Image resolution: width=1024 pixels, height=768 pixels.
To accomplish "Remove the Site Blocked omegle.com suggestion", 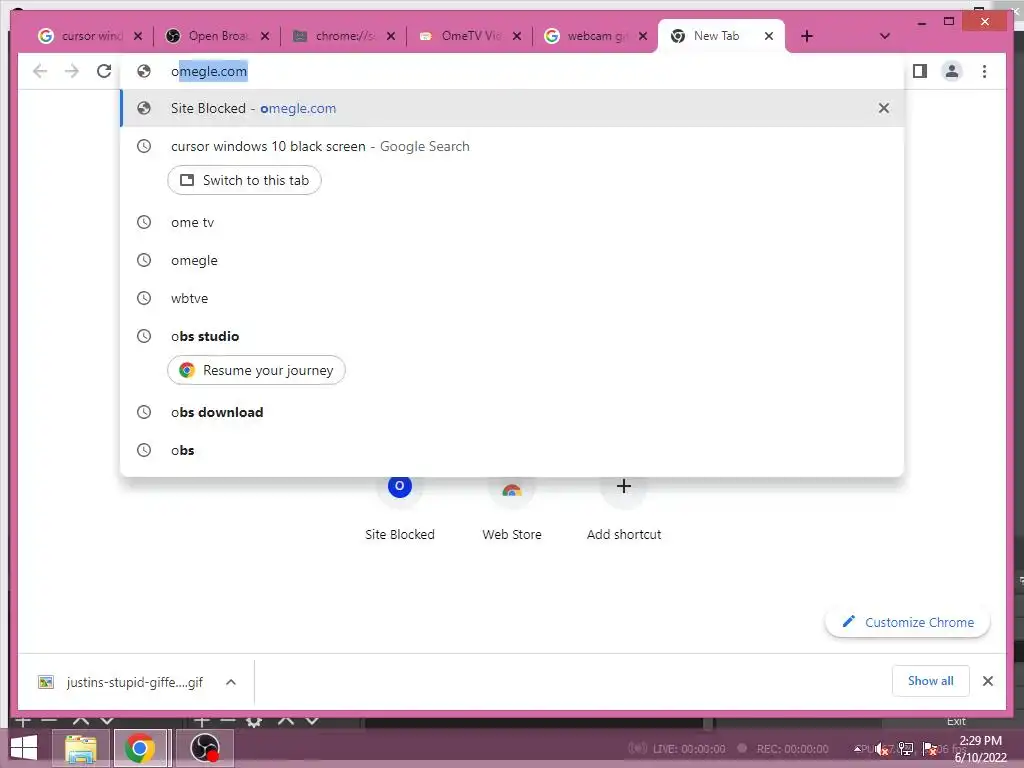I will tap(884, 108).
